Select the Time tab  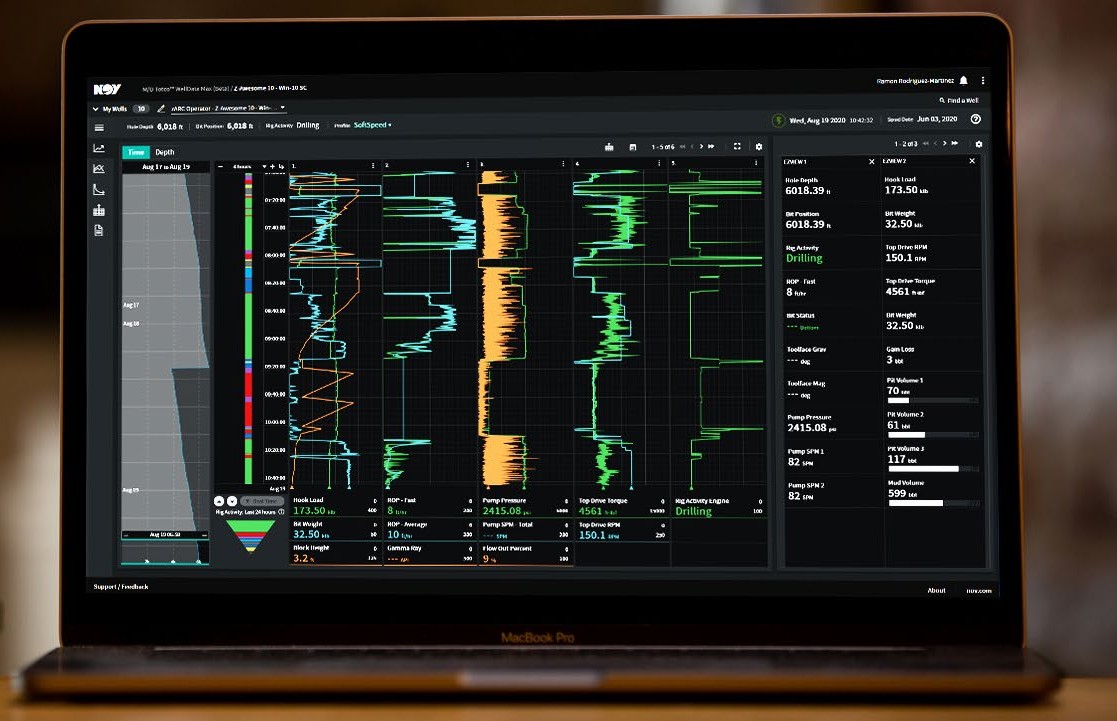point(134,152)
